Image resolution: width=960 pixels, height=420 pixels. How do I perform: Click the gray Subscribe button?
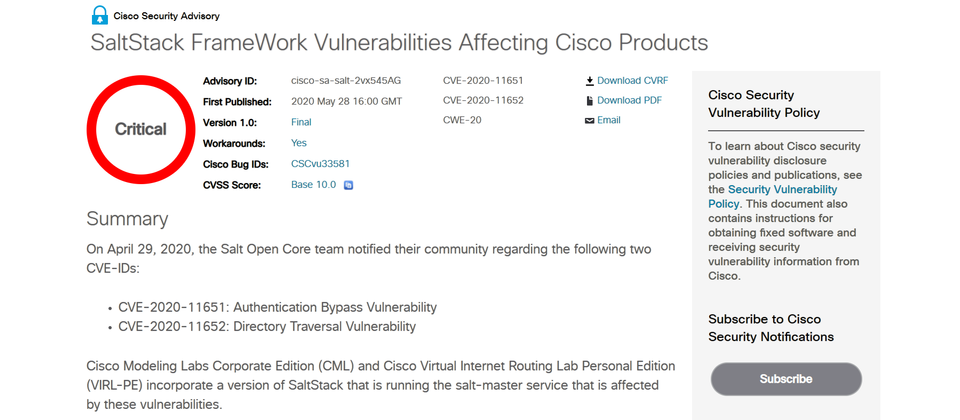(x=786, y=379)
